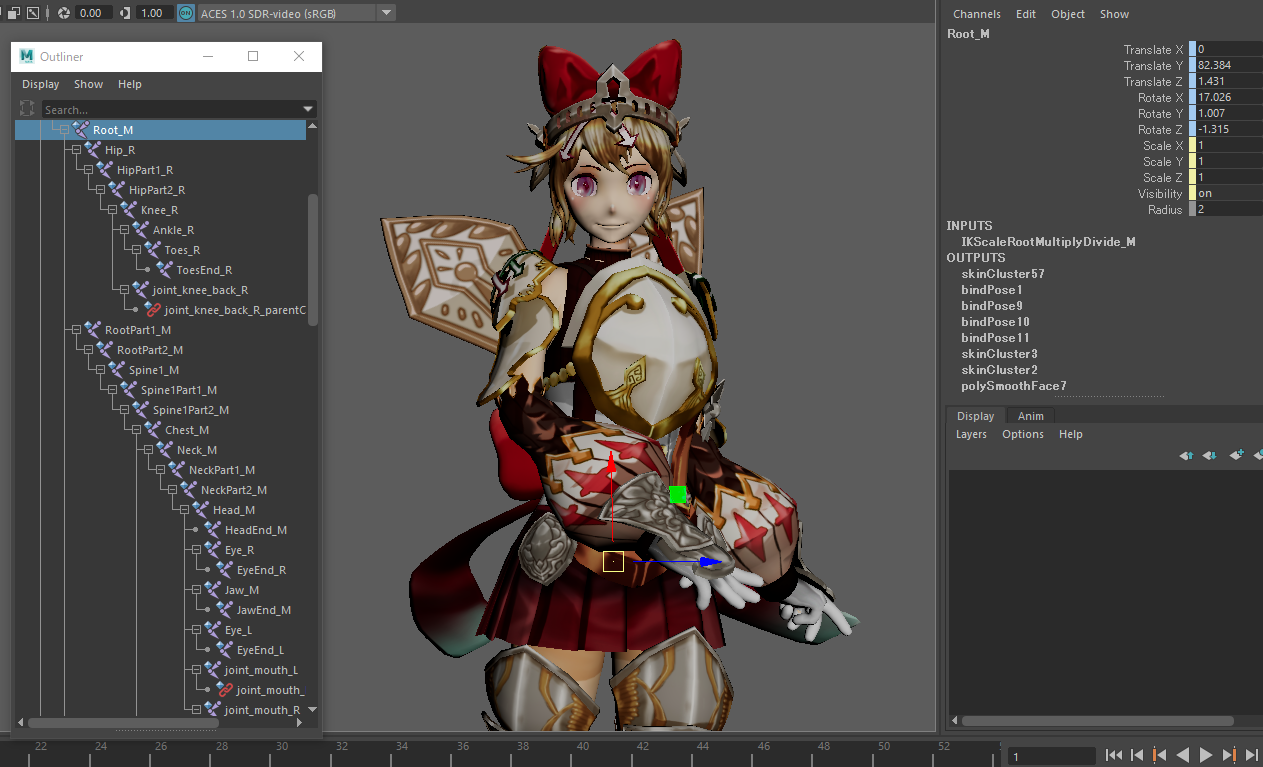Click the Jaw_M joint icon
Viewport: 1263px width, 767px height.
pos(212,590)
